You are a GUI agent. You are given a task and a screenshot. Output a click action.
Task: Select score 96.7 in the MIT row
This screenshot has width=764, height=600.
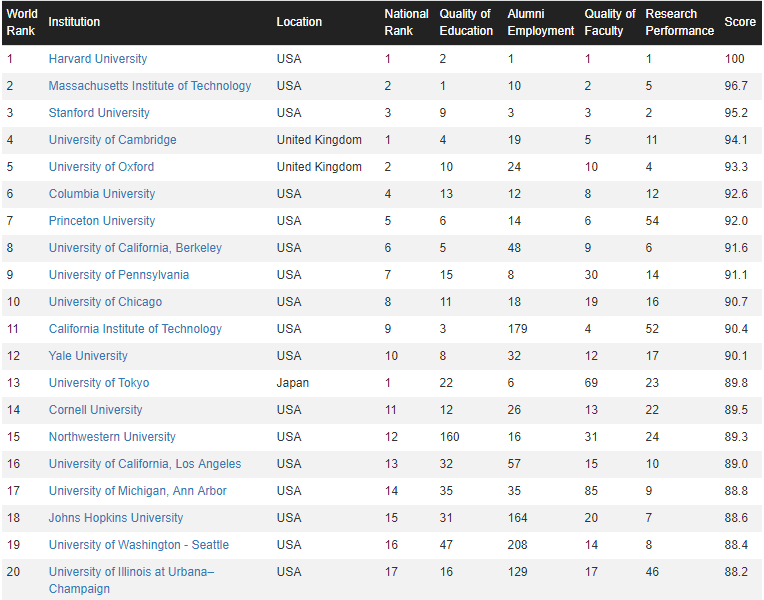[x=736, y=86]
